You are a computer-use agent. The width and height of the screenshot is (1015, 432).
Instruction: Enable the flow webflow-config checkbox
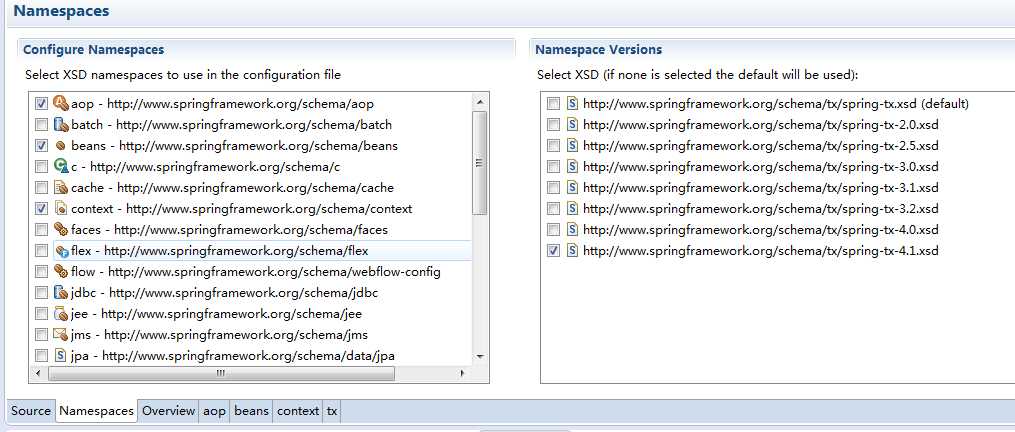[x=41, y=271]
